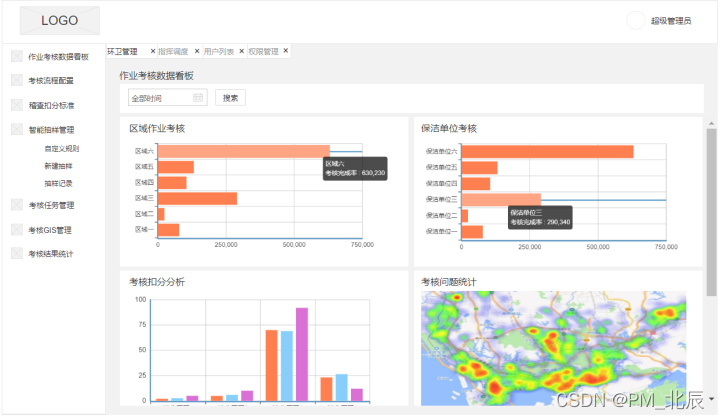The width and height of the screenshot is (720, 419).
Task: Close the 权限管理 tab
Action: 286,51
